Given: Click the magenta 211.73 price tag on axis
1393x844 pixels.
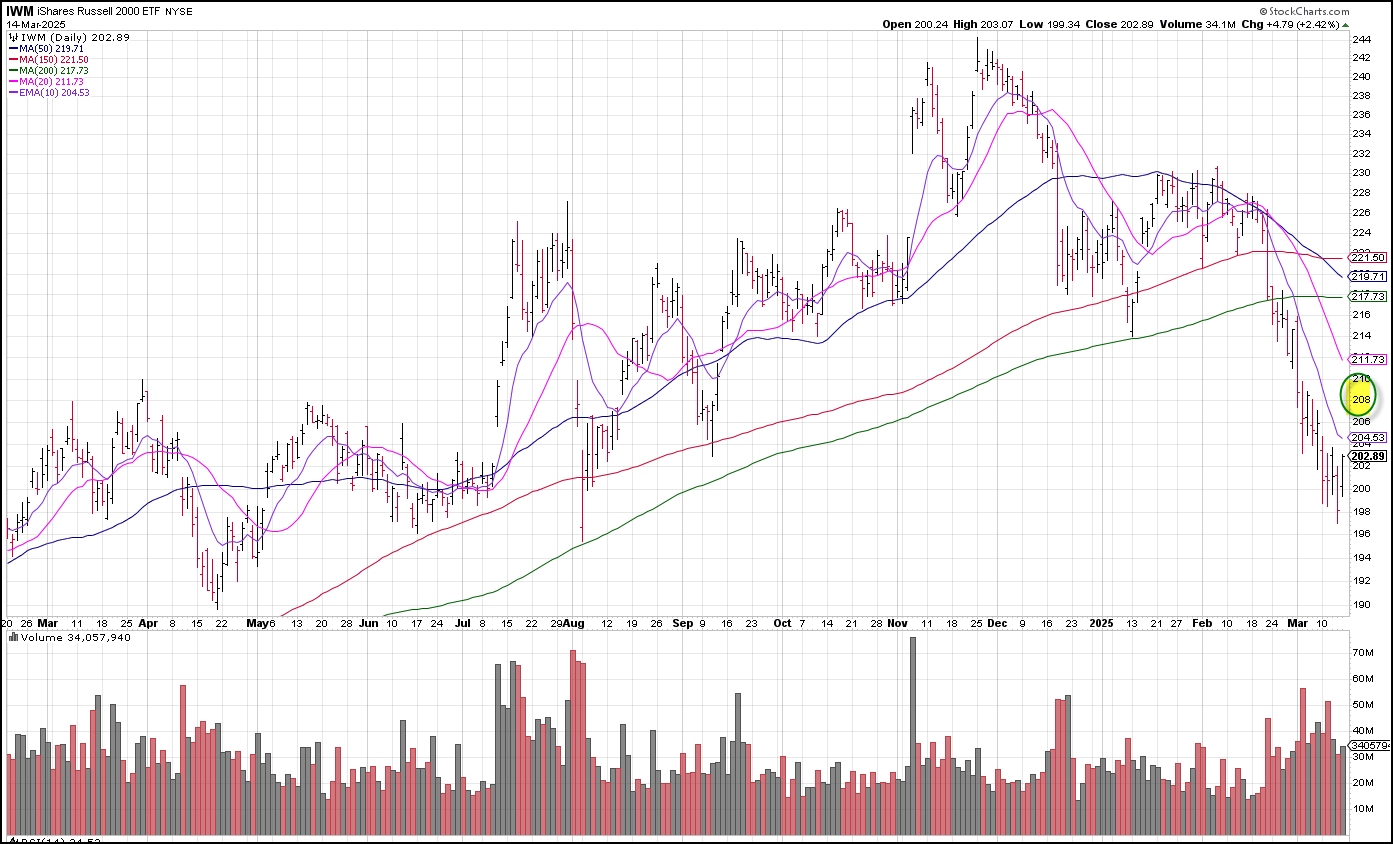Looking at the screenshot, I should coord(1366,359).
